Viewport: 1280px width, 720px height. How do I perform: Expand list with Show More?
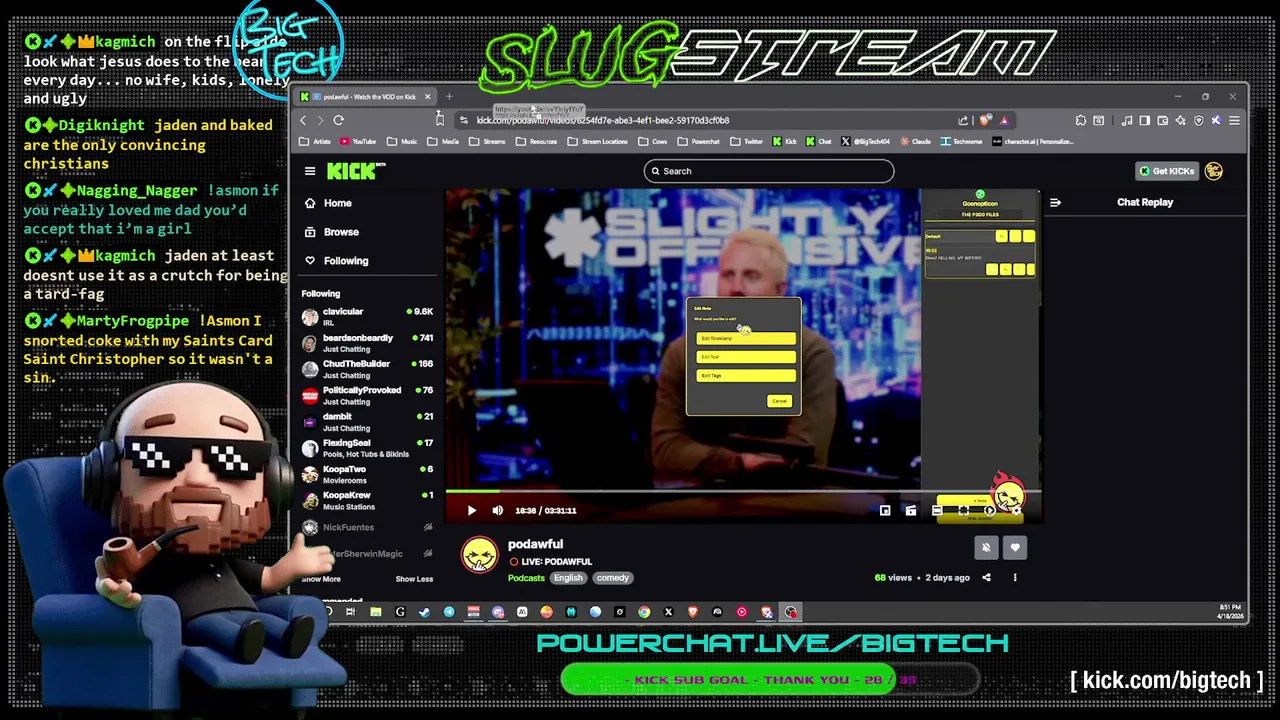(321, 579)
